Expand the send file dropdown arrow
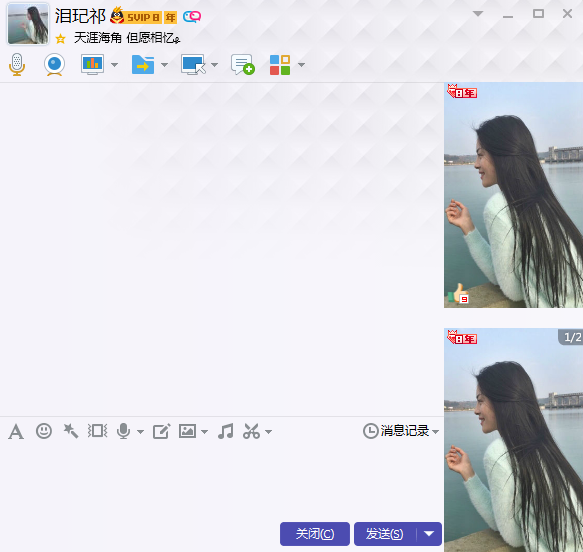Screen dimensions: 583x552 164,65
